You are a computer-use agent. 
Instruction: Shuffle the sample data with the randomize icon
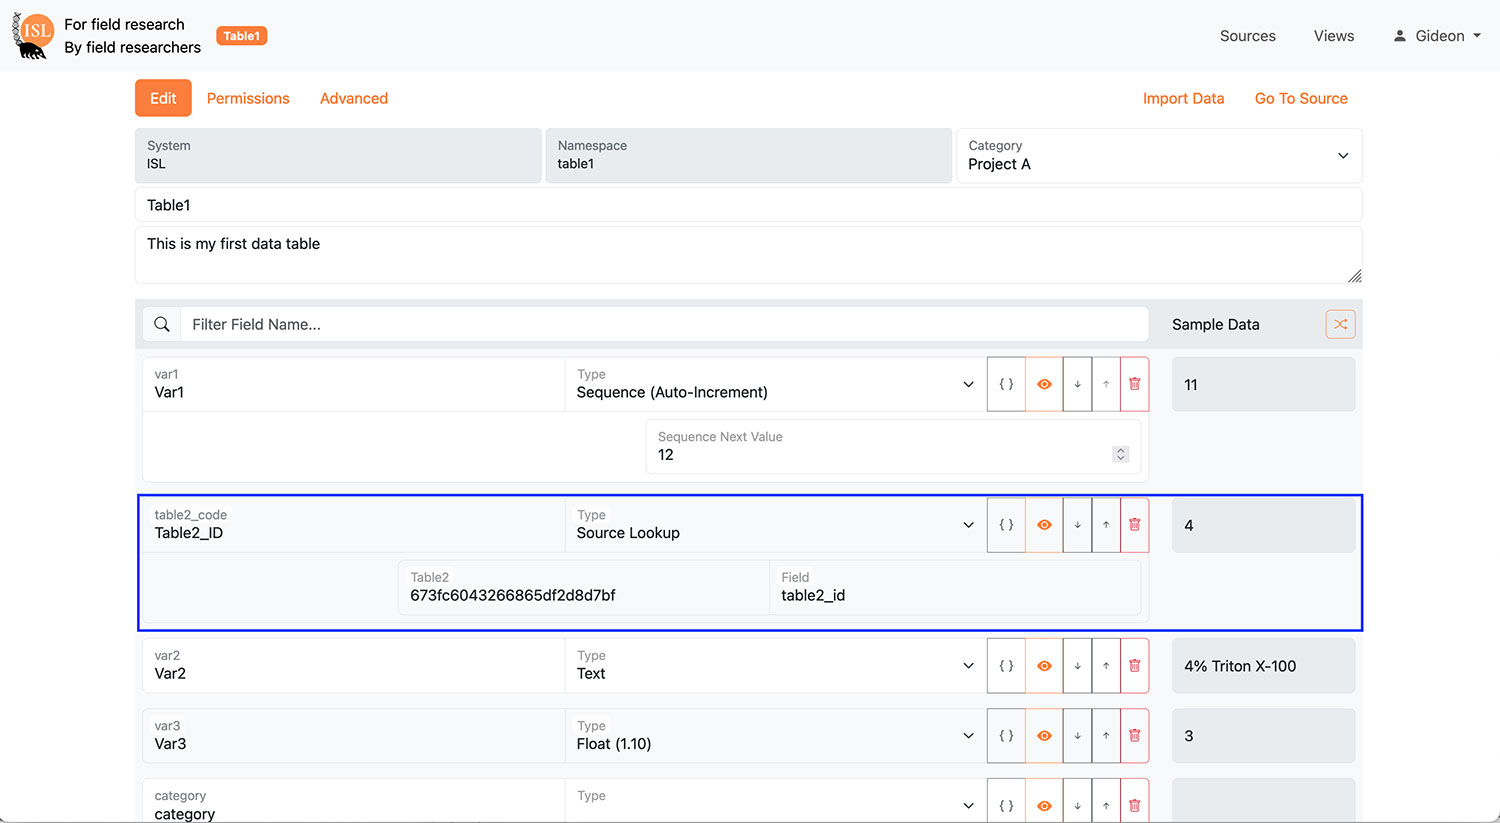pyautogui.click(x=1340, y=324)
